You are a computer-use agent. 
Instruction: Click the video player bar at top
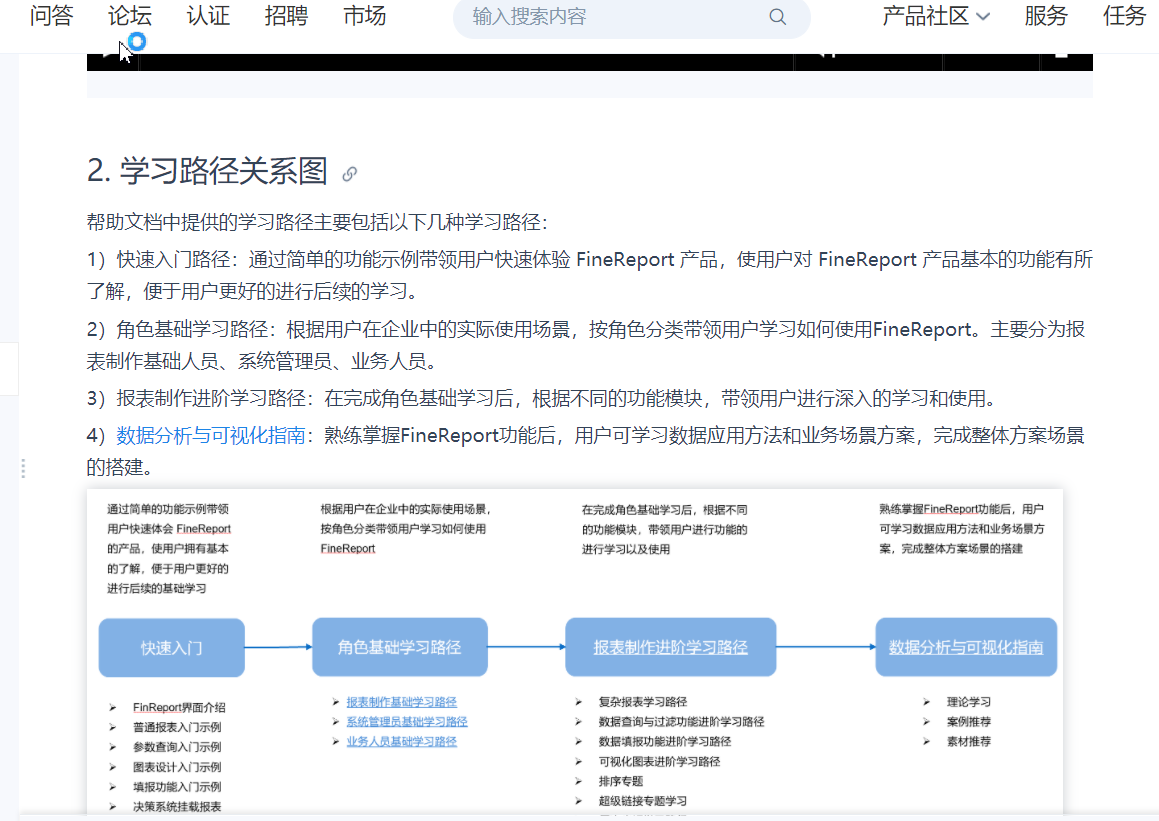pos(590,62)
